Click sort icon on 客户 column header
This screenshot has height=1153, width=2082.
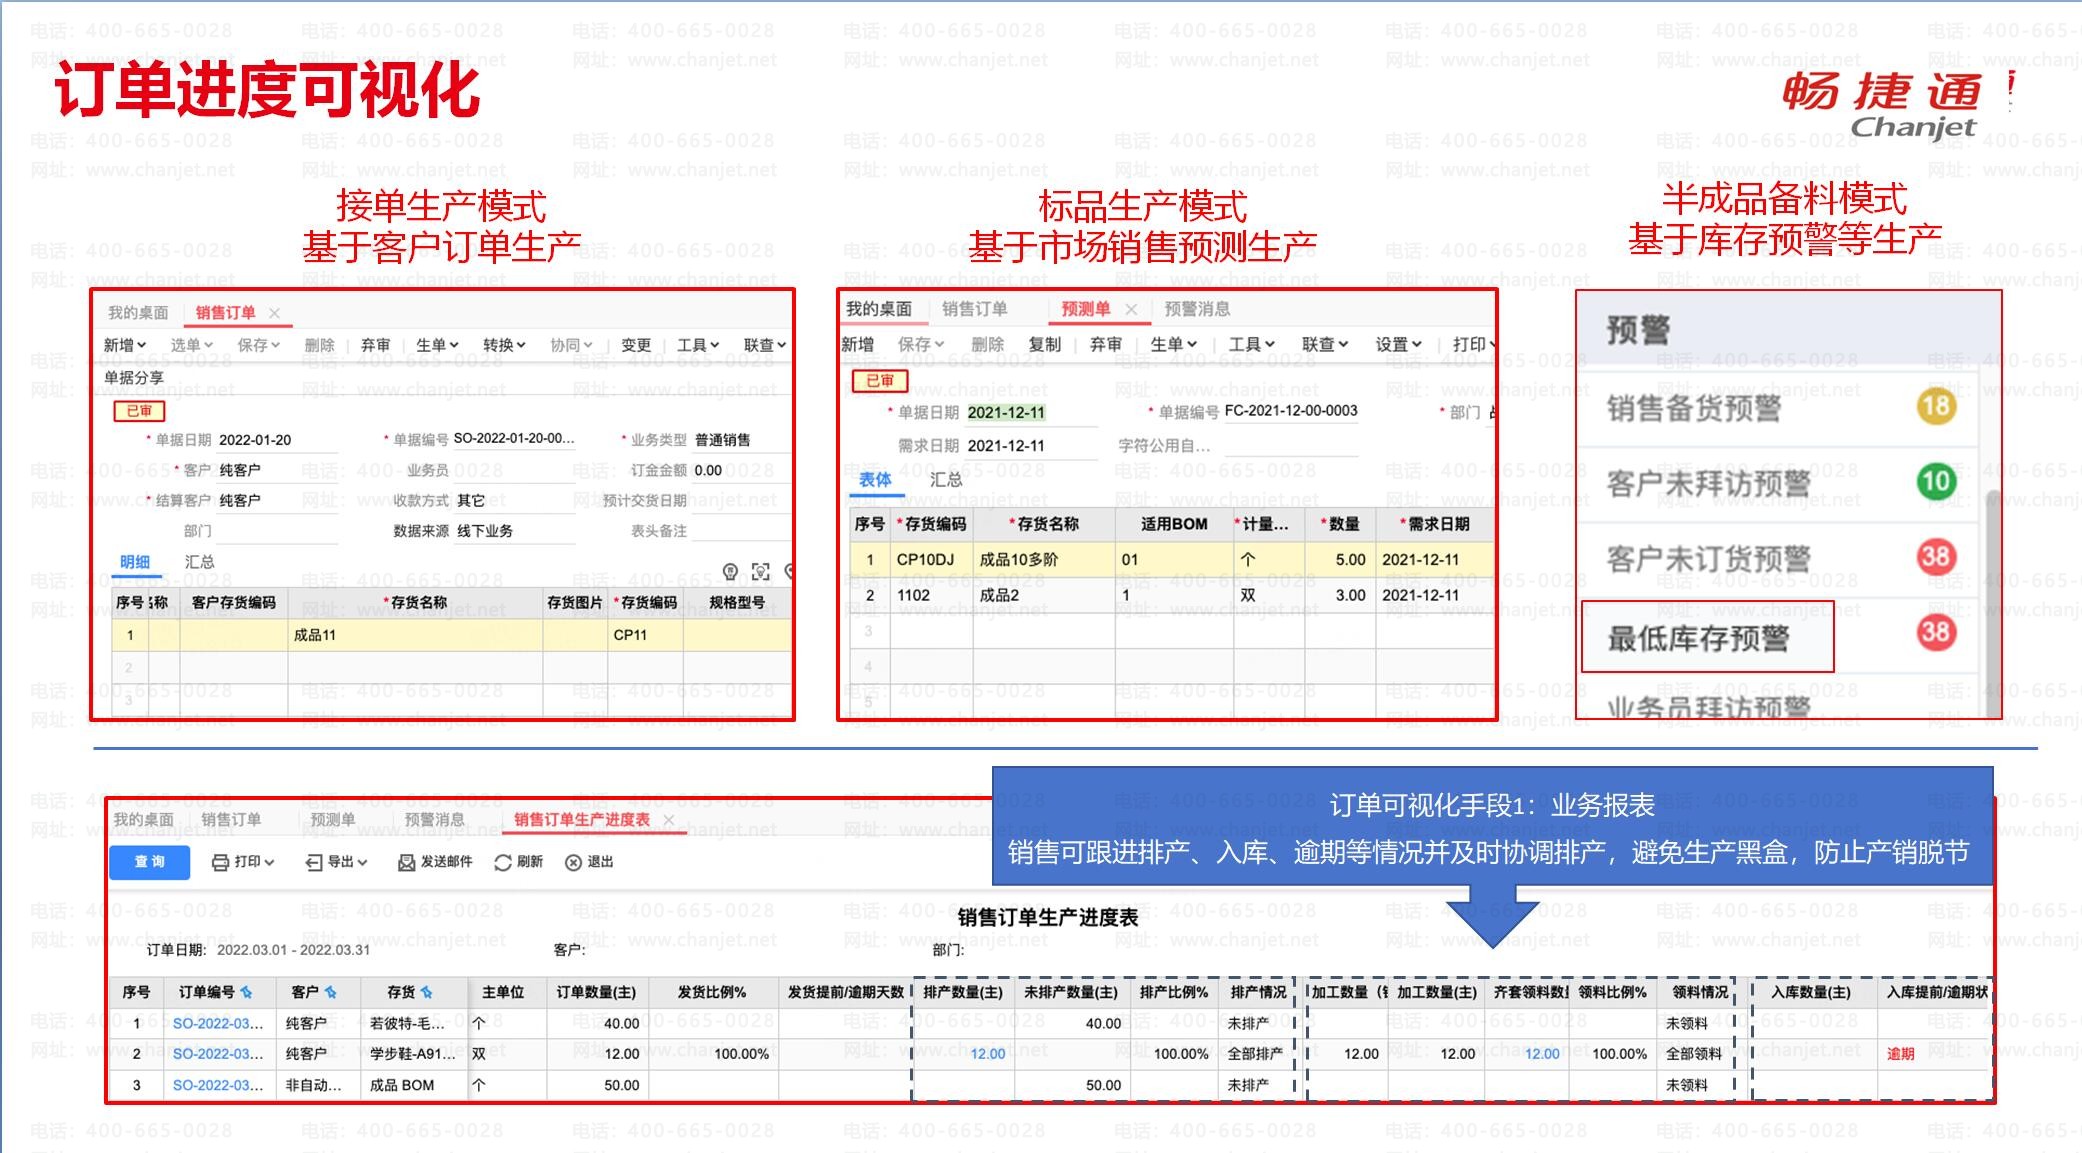click(331, 992)
